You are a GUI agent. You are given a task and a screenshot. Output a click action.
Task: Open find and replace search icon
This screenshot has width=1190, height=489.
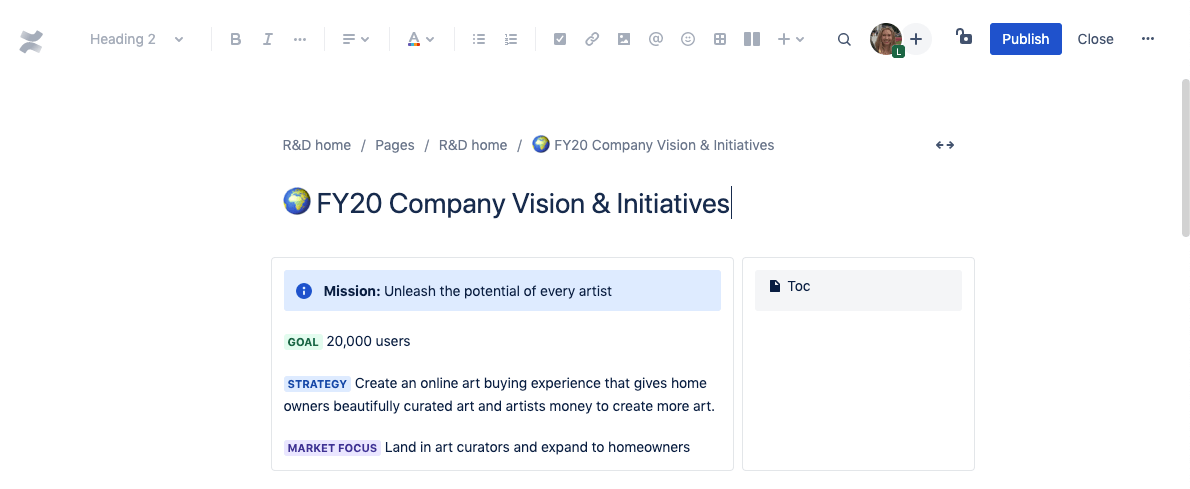pyautogui.click(x=844, y=39)
